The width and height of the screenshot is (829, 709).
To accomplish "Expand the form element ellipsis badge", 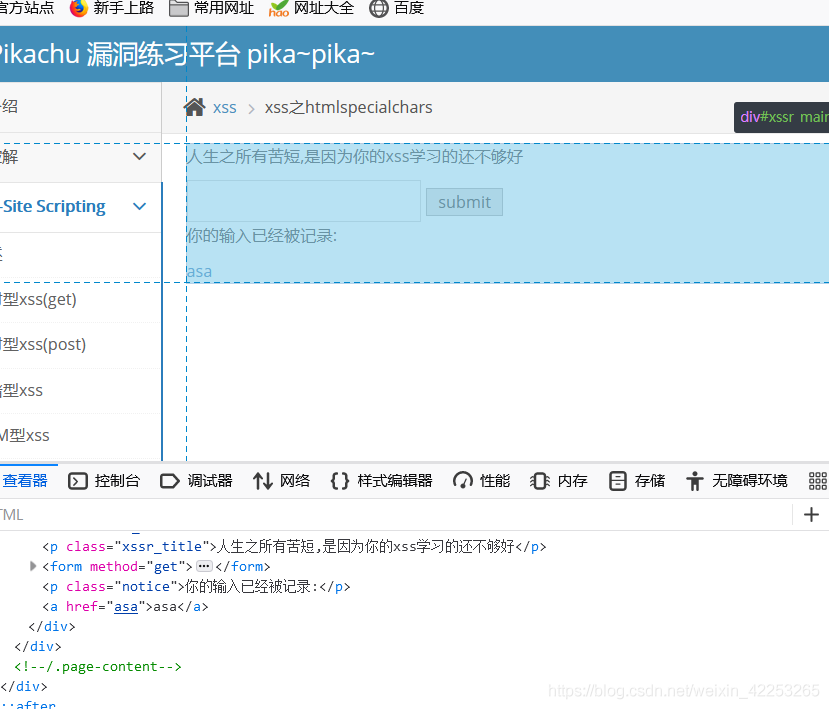I will (x=204, y=566).
